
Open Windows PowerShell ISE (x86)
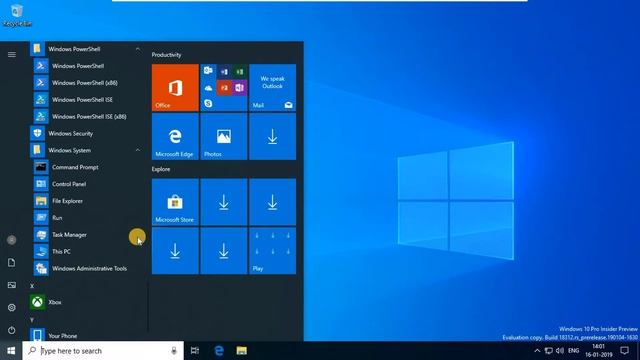(x=88, y=116)
